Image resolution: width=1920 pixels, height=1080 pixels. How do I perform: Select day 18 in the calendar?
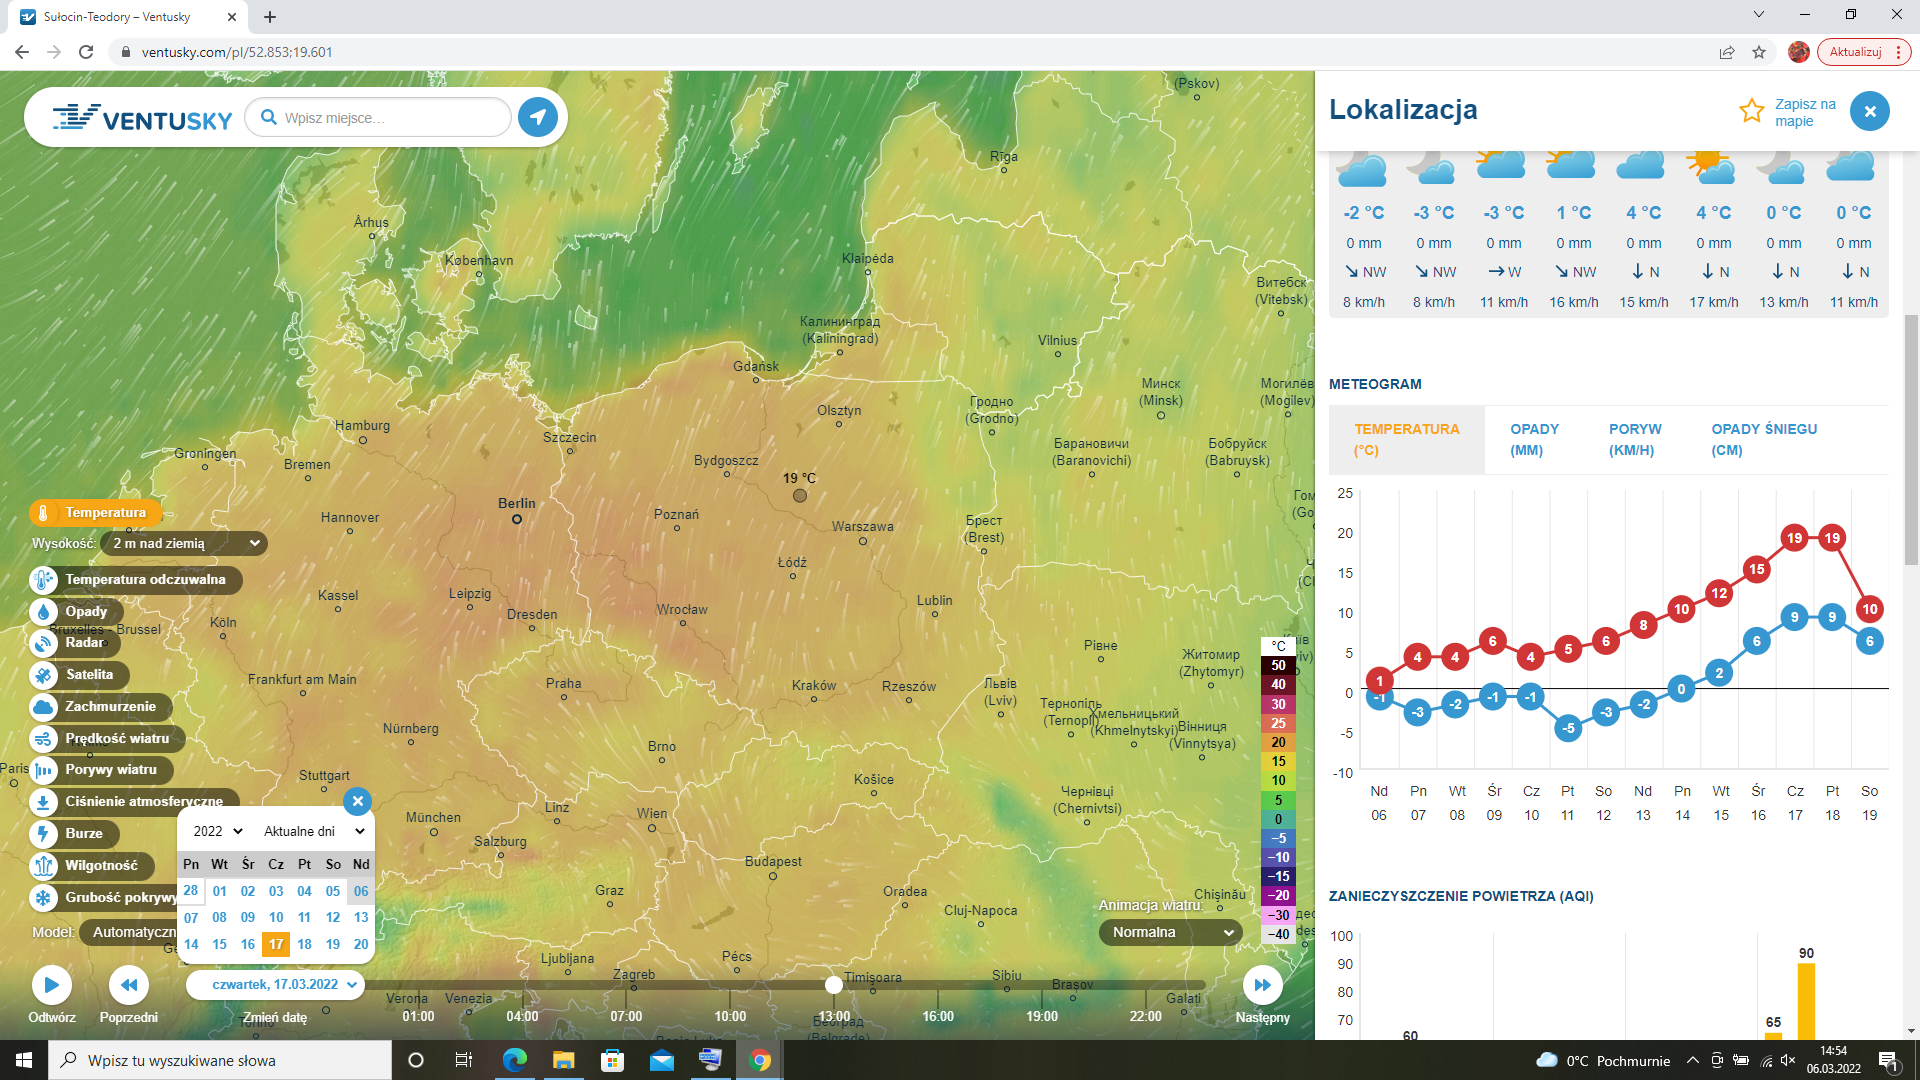click(x=304, y=944)
